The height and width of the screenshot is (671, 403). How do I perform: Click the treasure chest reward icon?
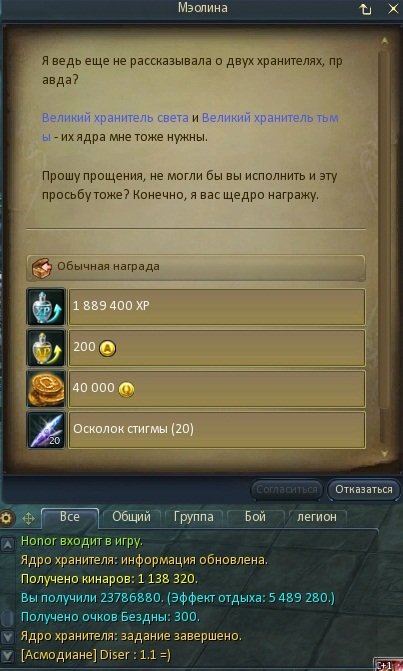pyautogui.click(x=41, y=268)
